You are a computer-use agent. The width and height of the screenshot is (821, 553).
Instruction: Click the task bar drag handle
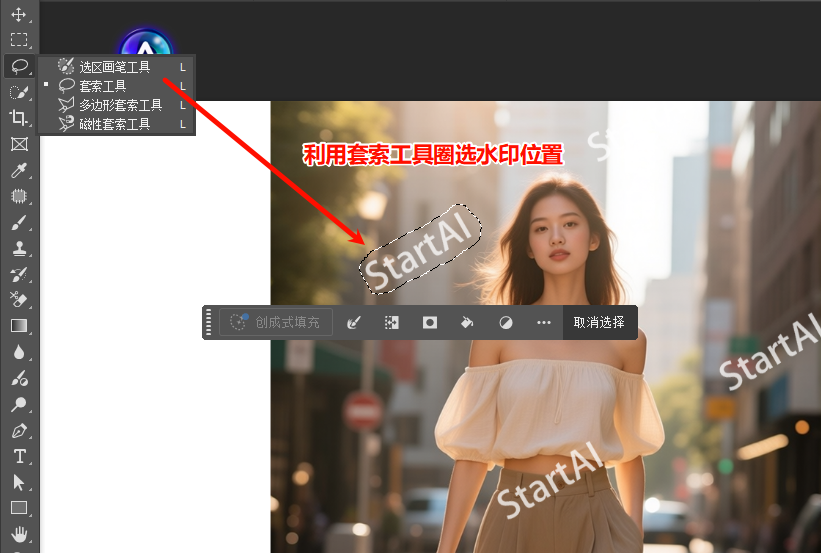coord(209,322)
